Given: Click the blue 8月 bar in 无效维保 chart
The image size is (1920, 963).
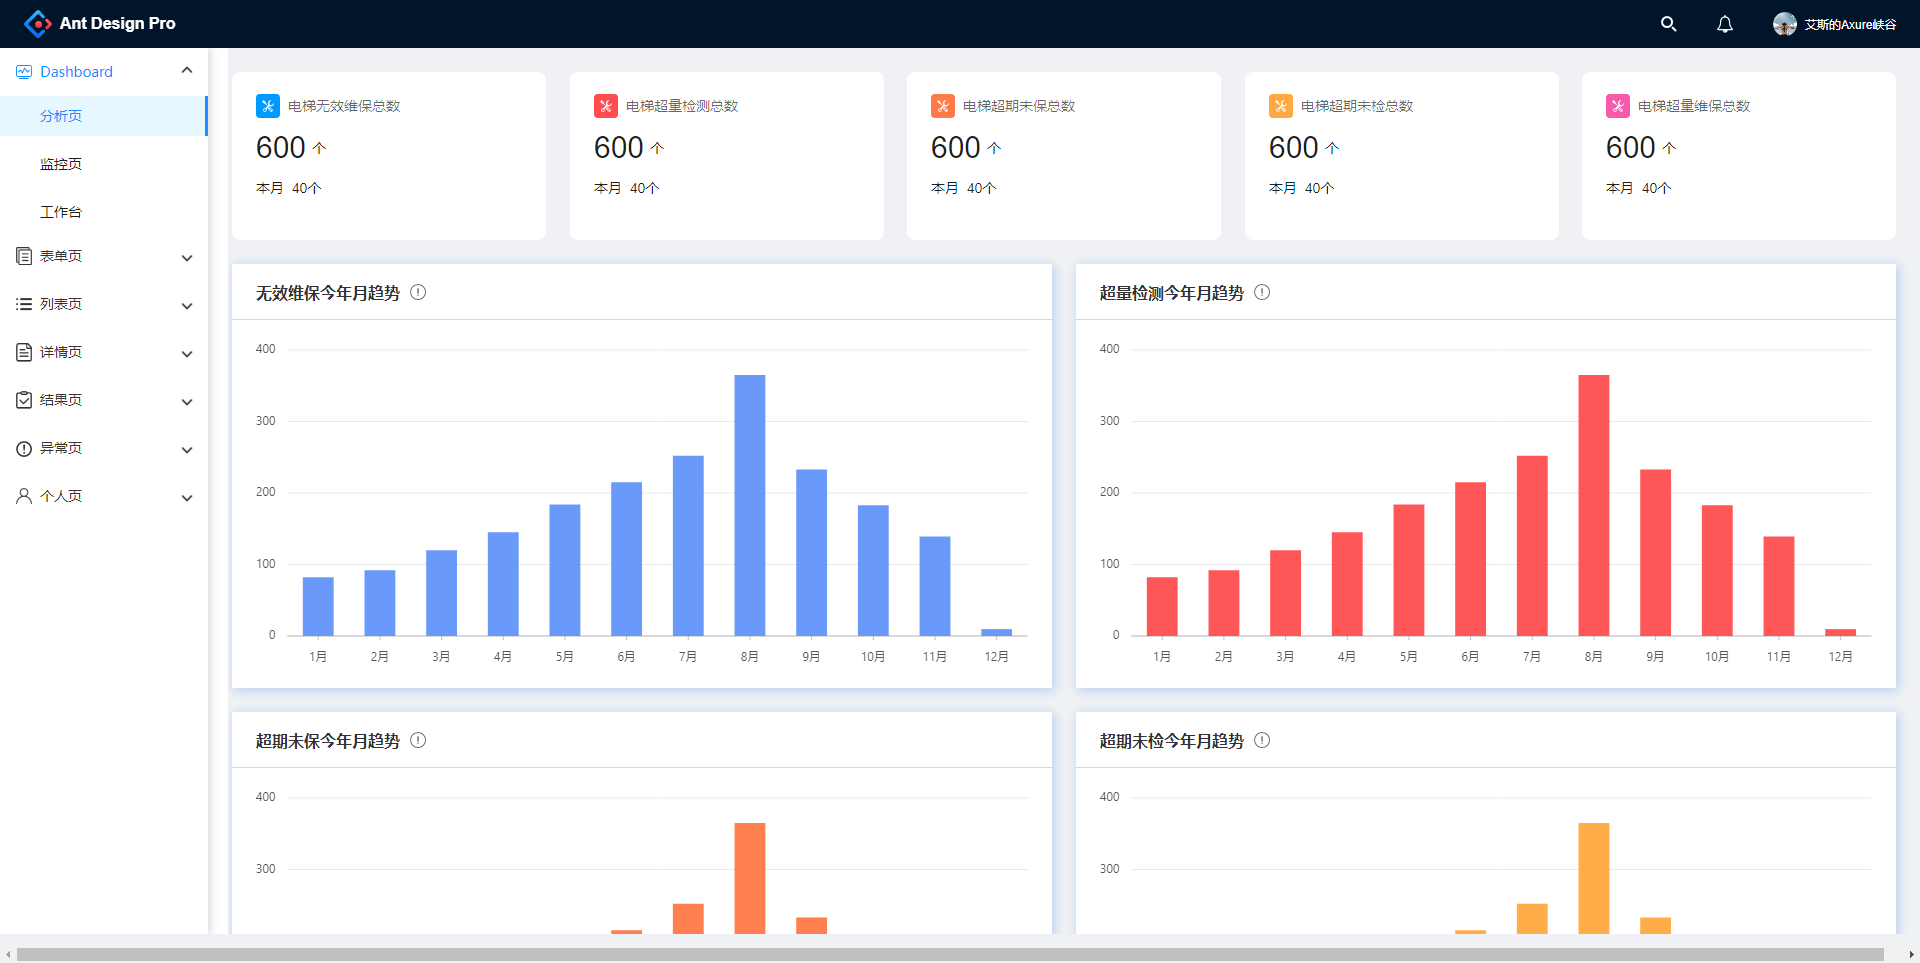Looking at the screenshot, I should [x=750, y=505].
